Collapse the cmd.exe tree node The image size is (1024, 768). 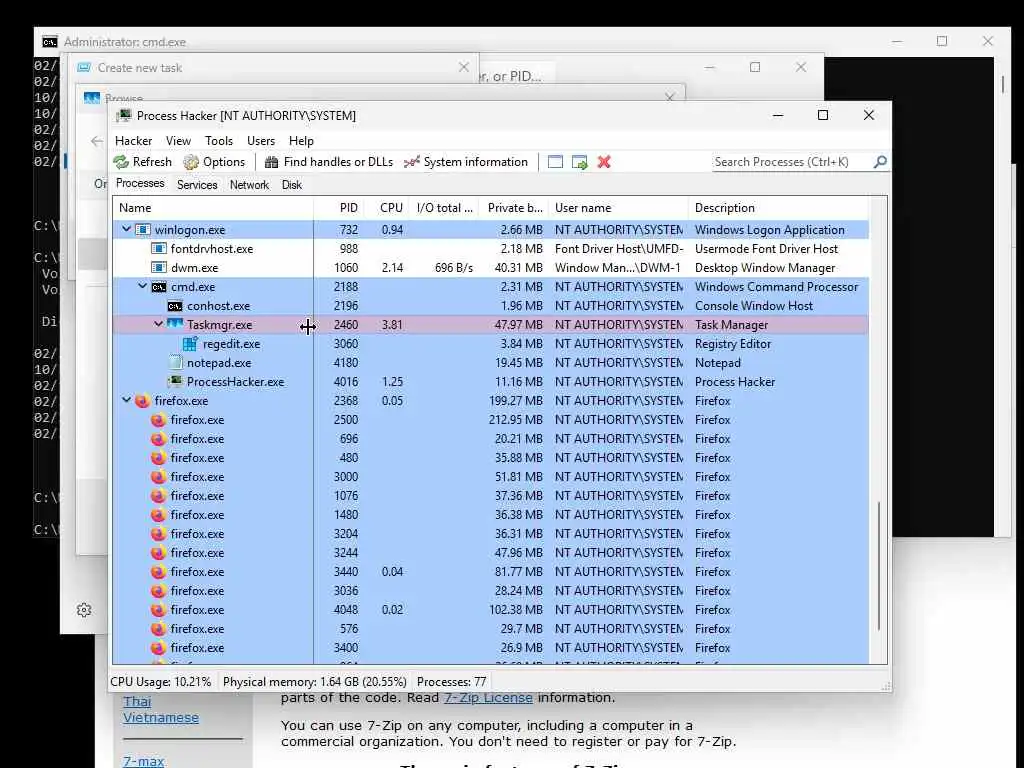tap(142, 286)
